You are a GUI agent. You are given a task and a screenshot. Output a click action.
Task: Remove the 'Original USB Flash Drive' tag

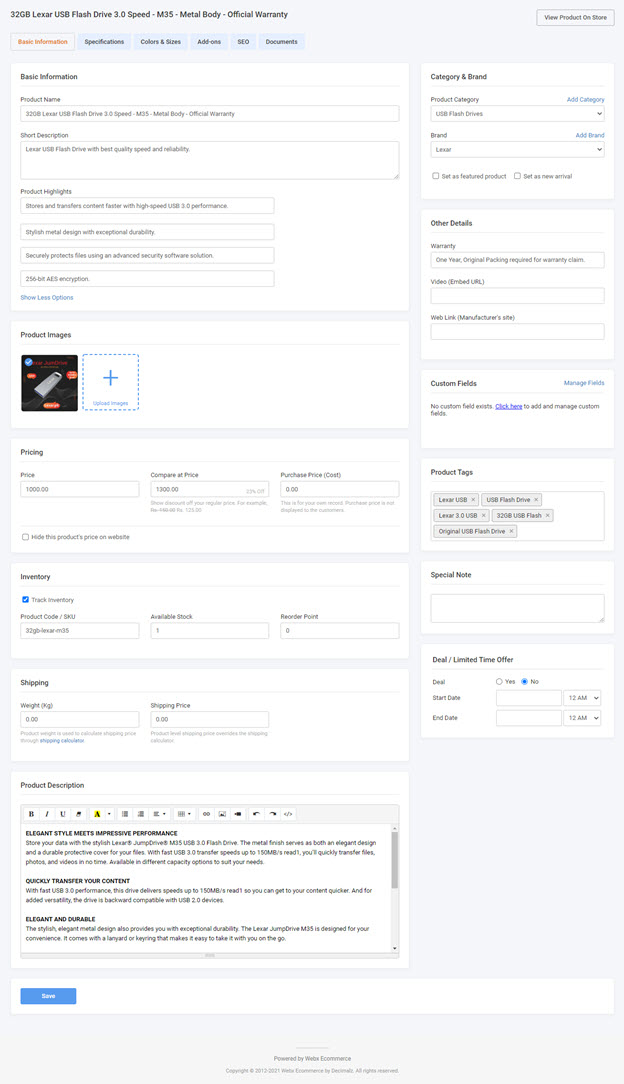pos(511,532)
